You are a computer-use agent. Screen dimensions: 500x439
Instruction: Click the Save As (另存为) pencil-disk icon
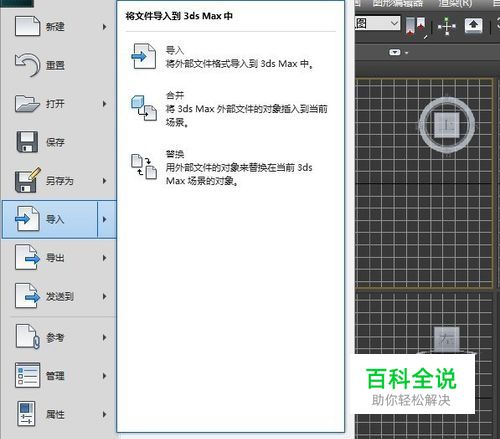tap(28, 180)
